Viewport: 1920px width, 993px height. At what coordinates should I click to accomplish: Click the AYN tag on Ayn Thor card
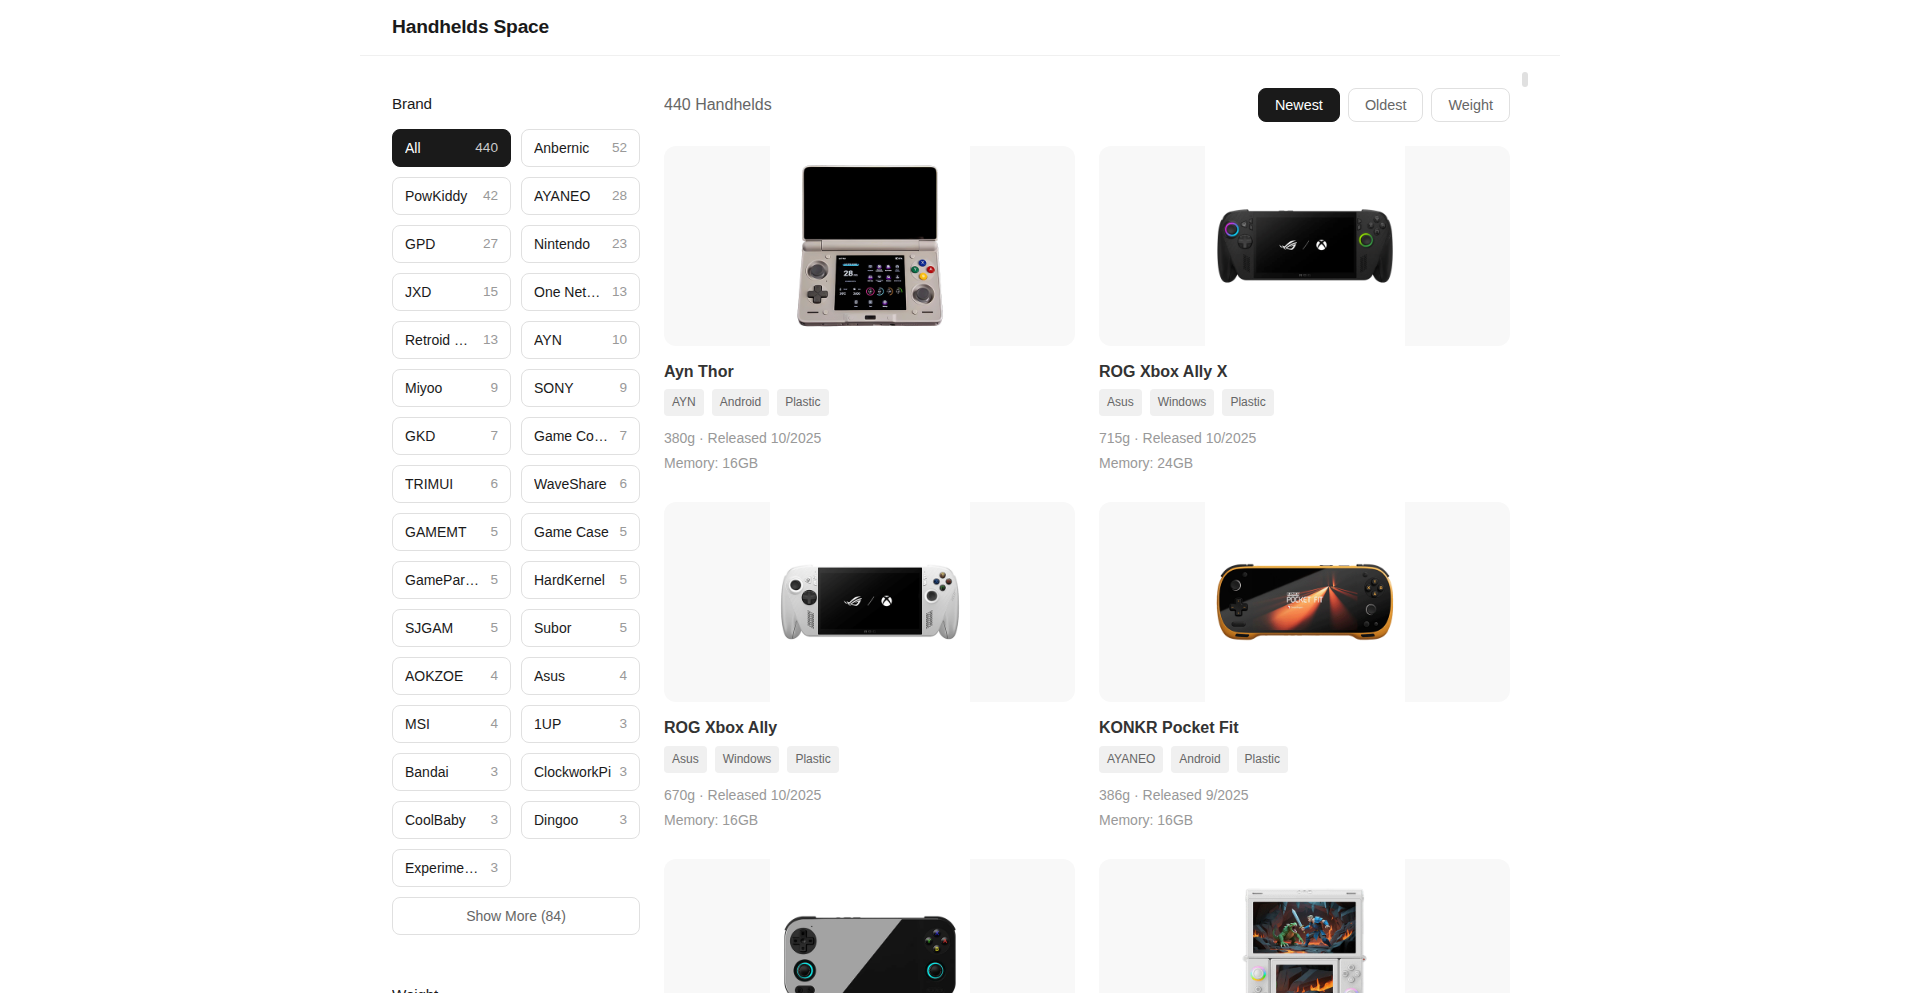684,402
